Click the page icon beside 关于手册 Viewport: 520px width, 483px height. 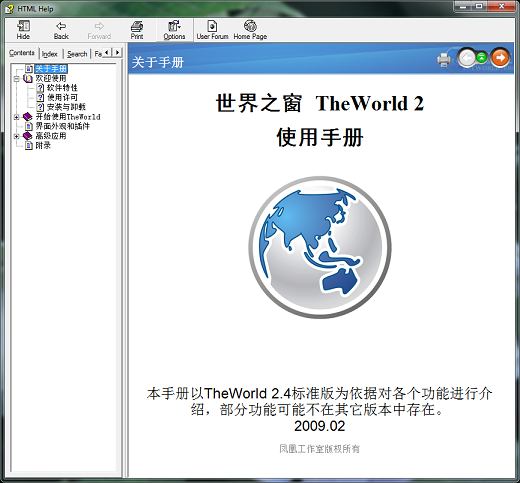tap(29, 69)
